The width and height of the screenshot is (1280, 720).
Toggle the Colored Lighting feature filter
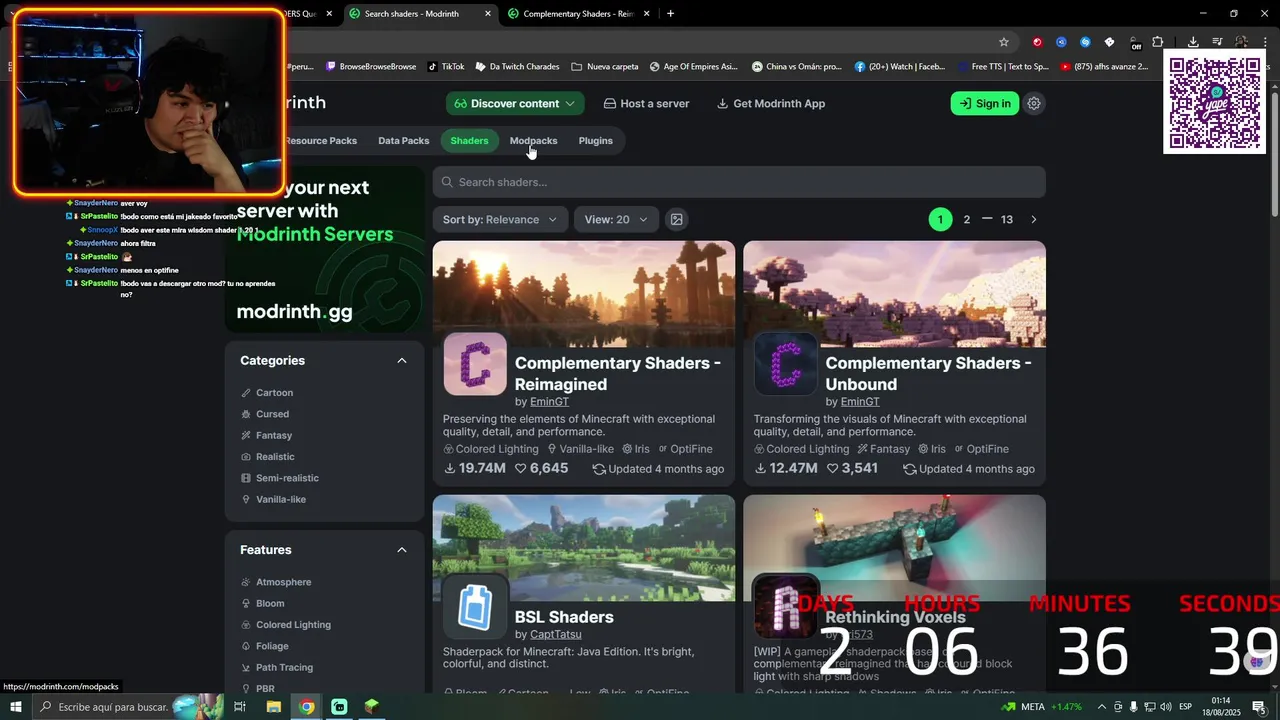[285, 625]
